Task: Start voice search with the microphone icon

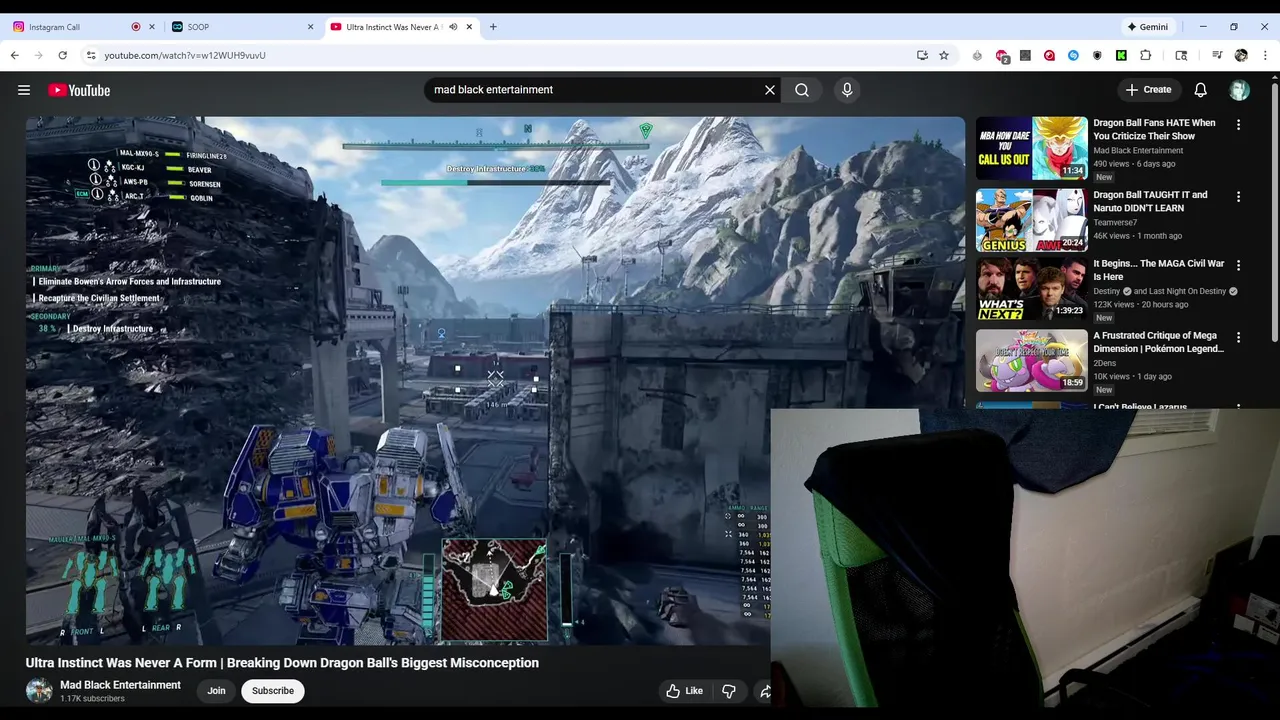Action: (847, 90)
